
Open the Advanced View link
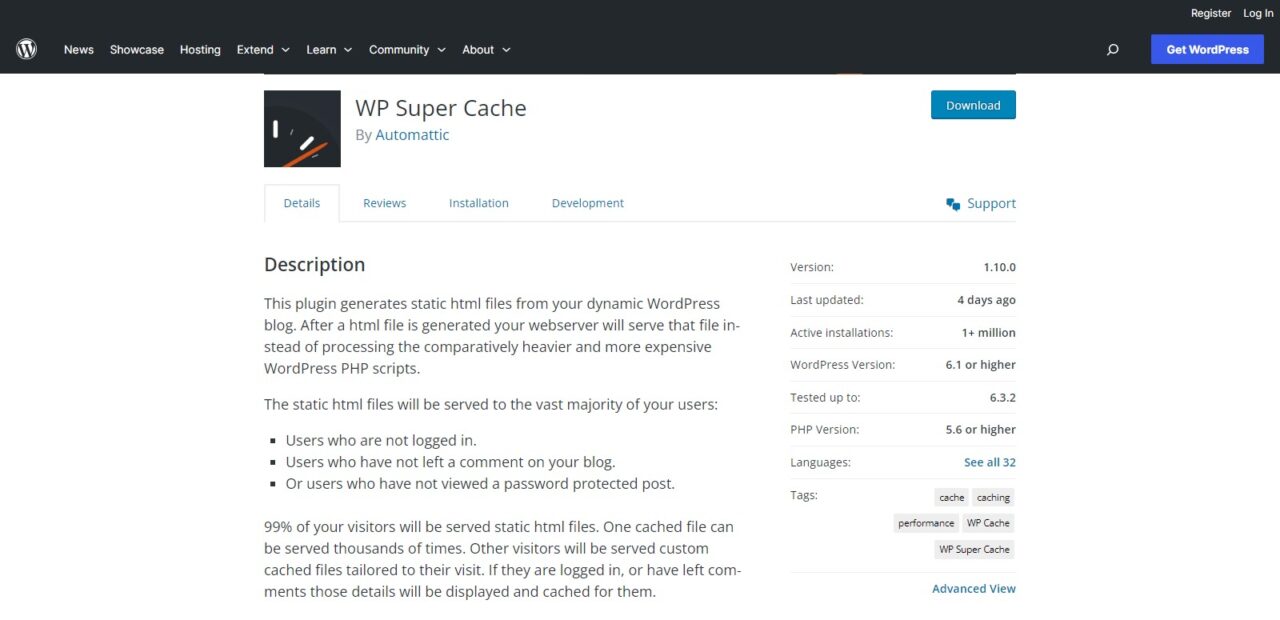point(974,589)
